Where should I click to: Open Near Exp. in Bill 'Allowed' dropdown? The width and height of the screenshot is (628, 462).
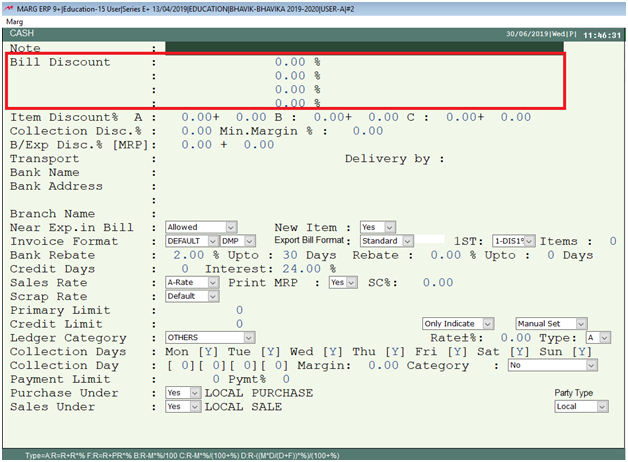click(x=201, y=227)
